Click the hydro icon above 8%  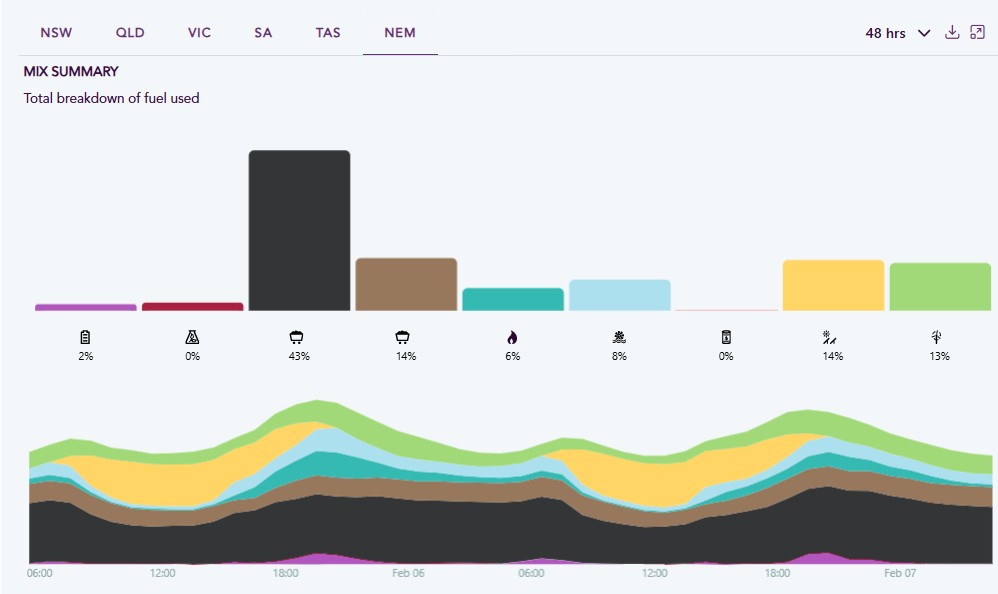pyautogui.click(x=619, y=338)
